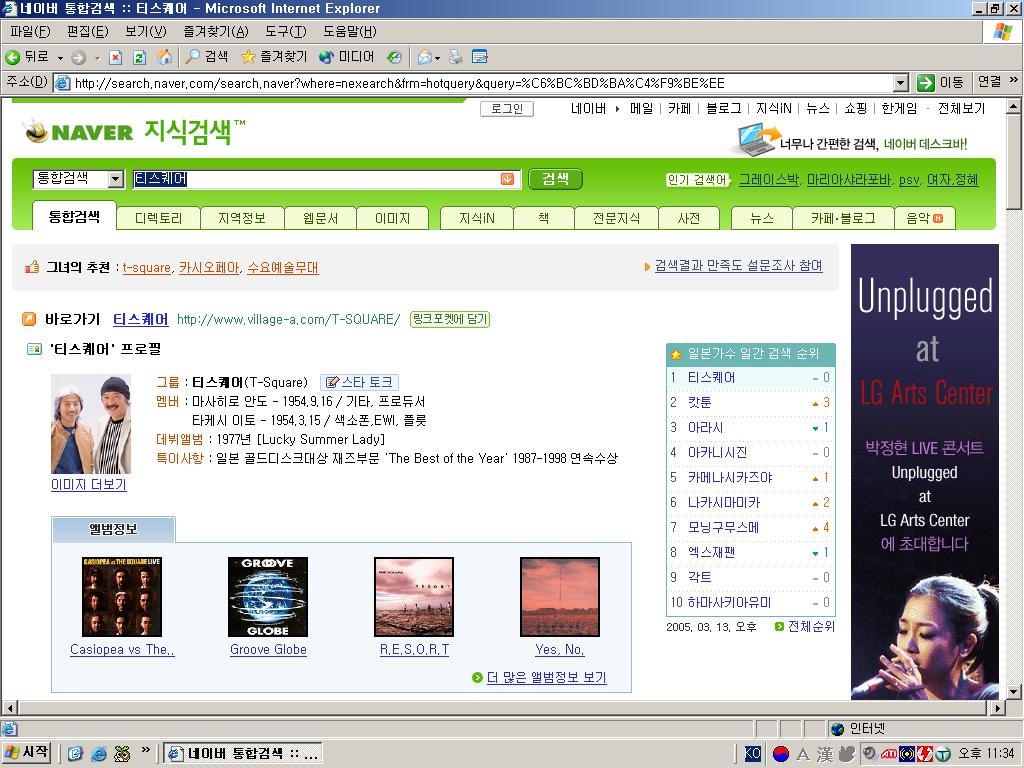Click the Edit page icon in toolbar
1024x768 pixels.
coord(480,57)
